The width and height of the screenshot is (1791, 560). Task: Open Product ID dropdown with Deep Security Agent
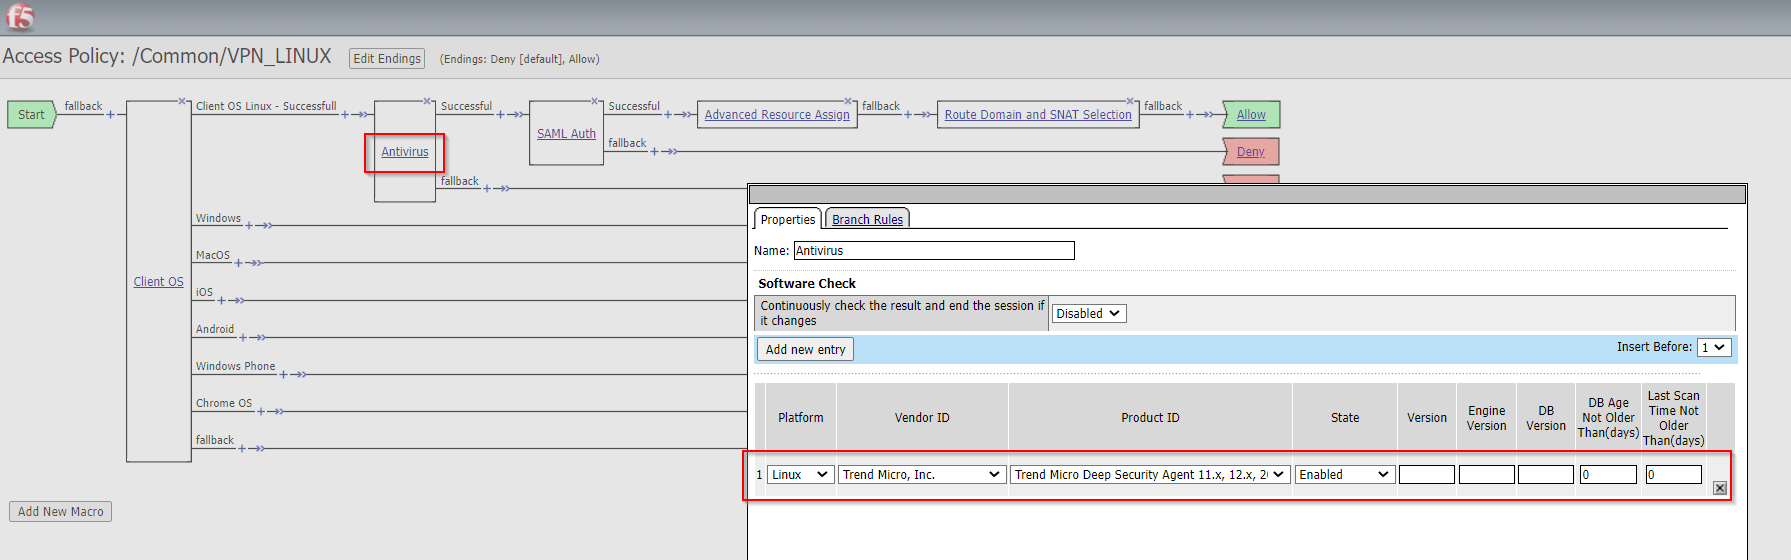(1150, 474)
